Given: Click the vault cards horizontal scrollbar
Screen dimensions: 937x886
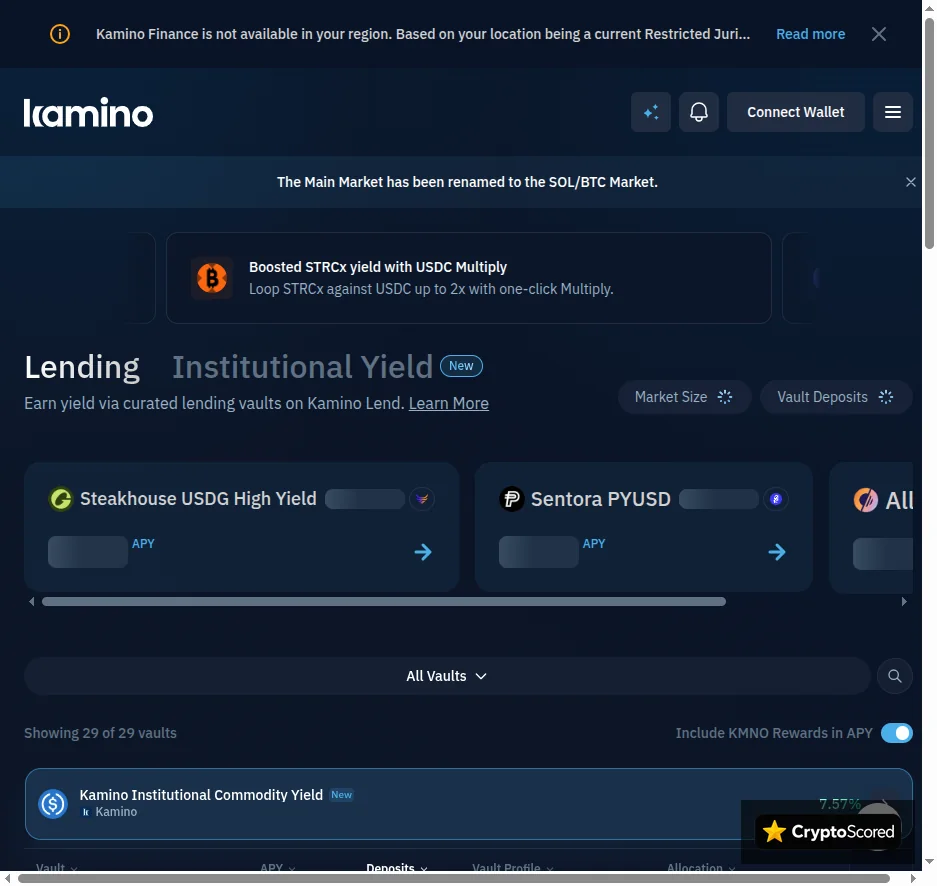Looking at the screenshot, I should [384, 602].
